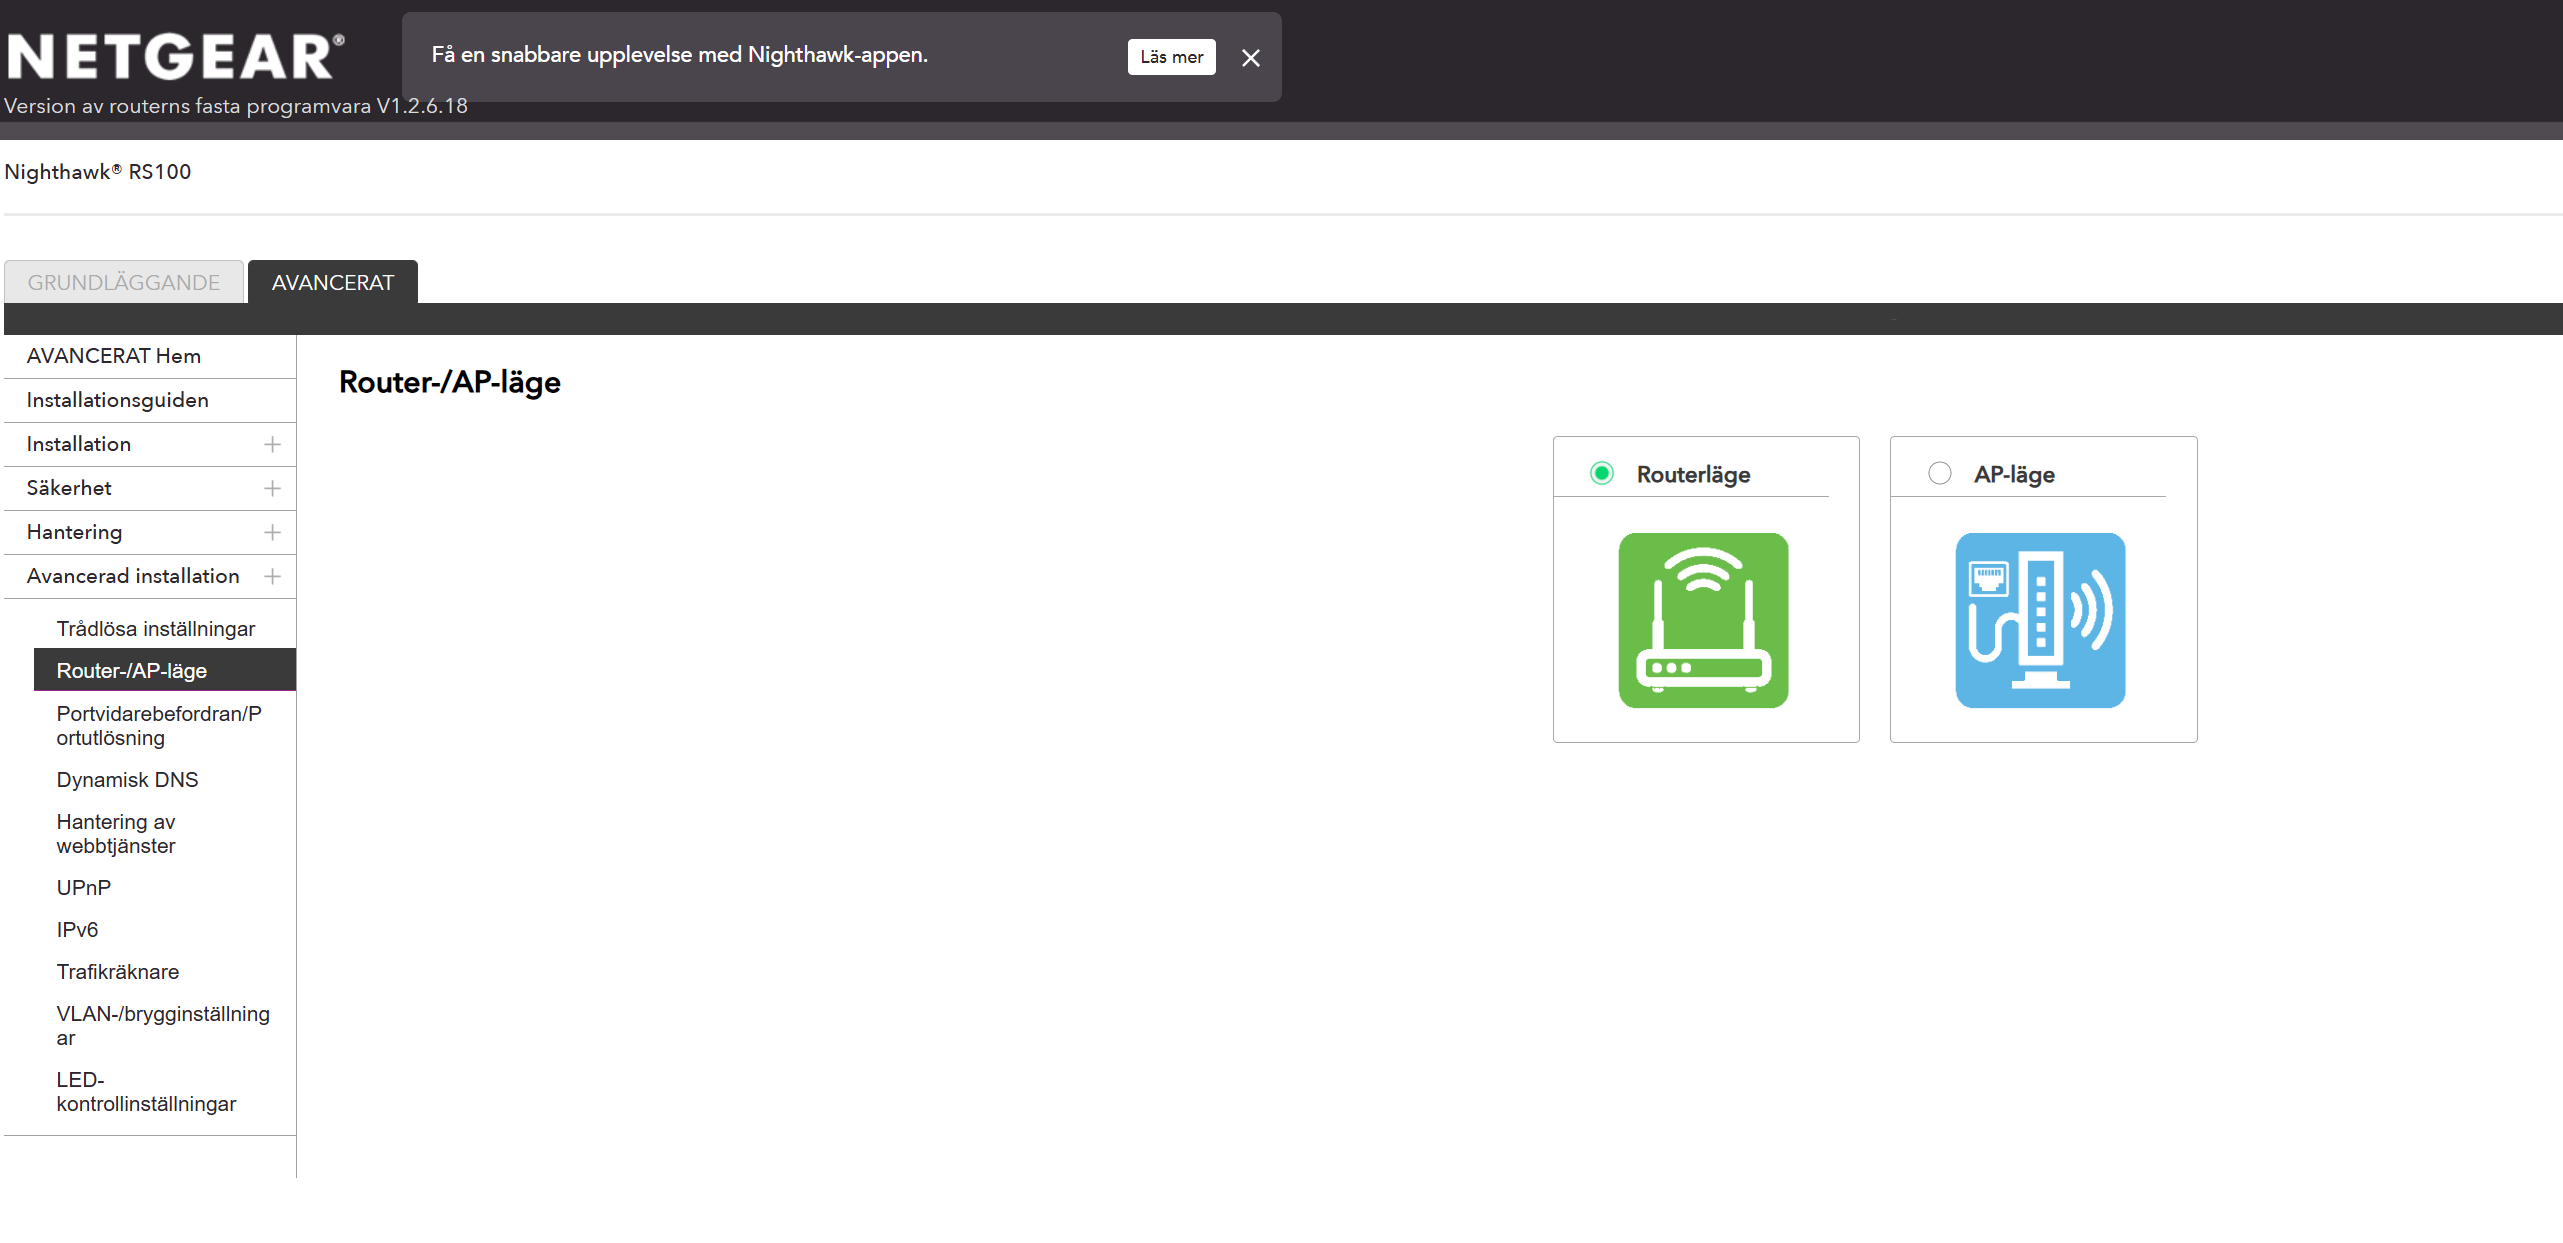Screen dimensions: 2563x1243
Task: Expand the Installation menu section
Action: 272,444
